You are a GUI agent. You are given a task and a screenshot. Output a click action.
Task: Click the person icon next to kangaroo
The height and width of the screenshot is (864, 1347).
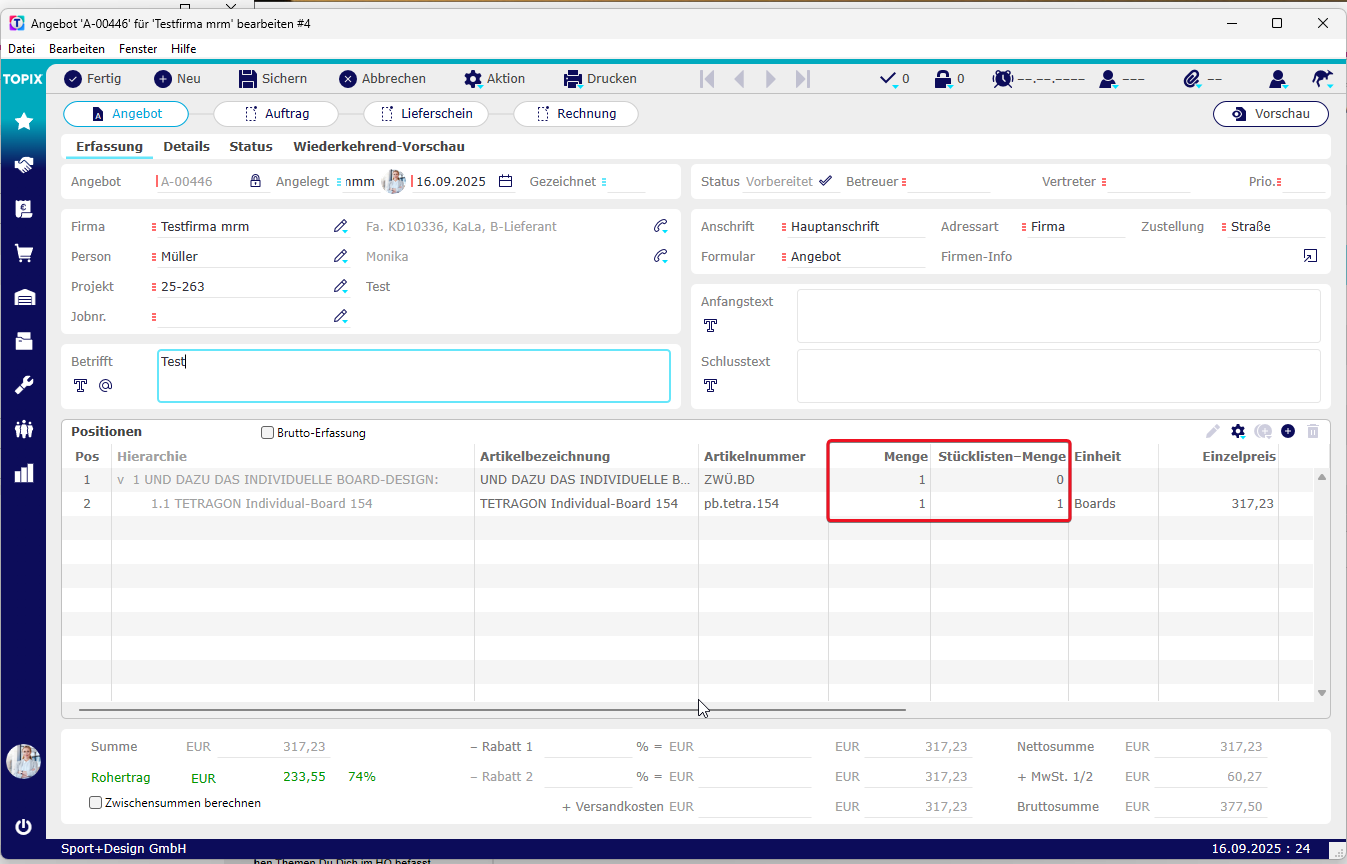click(x=1277, y=78)
